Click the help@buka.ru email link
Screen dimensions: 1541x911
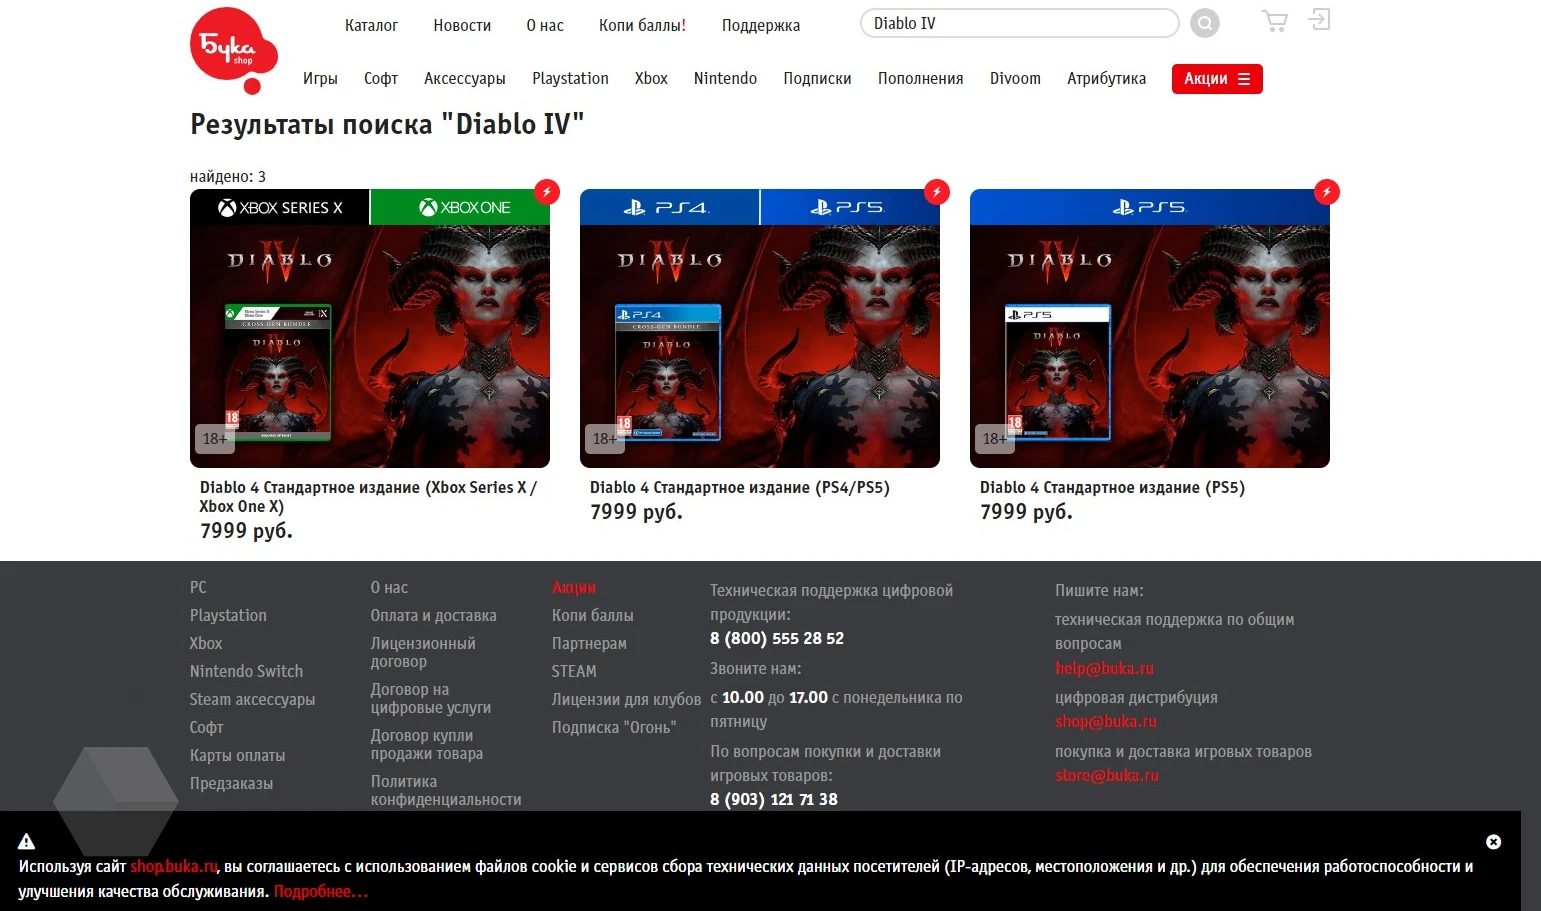(1104, 669)
